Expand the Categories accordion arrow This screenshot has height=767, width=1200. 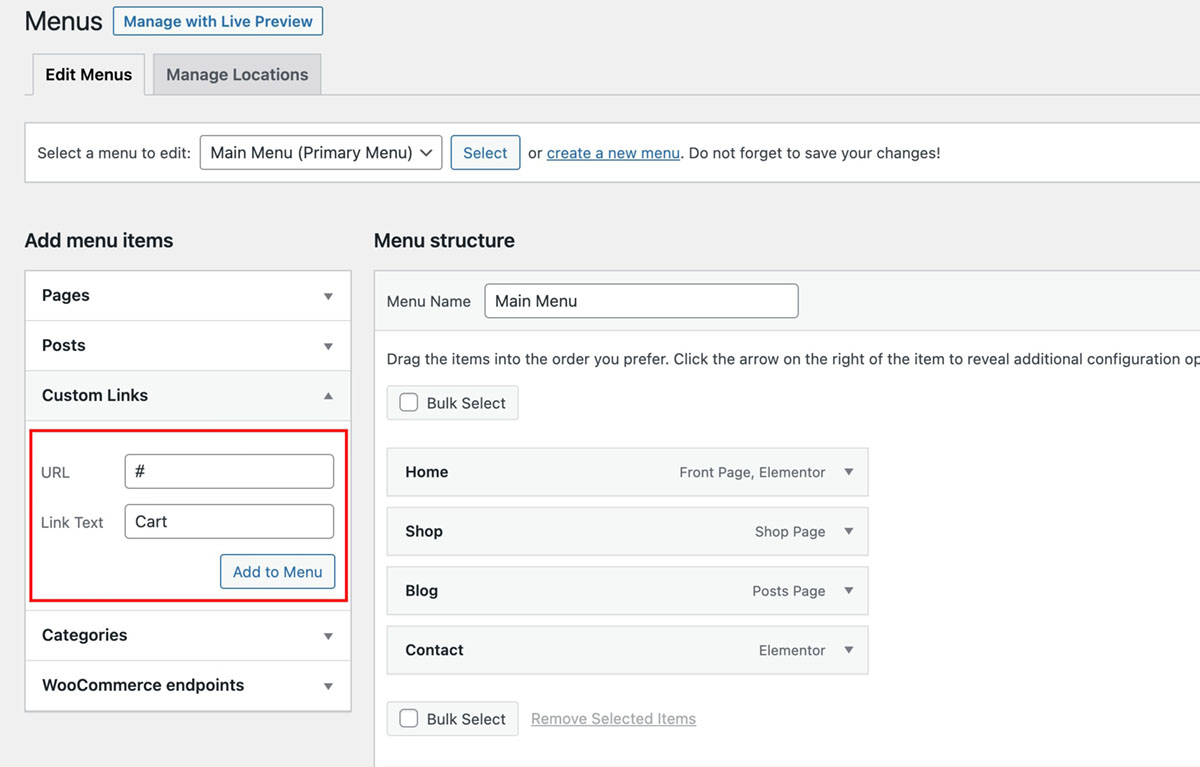pos(328,636)
